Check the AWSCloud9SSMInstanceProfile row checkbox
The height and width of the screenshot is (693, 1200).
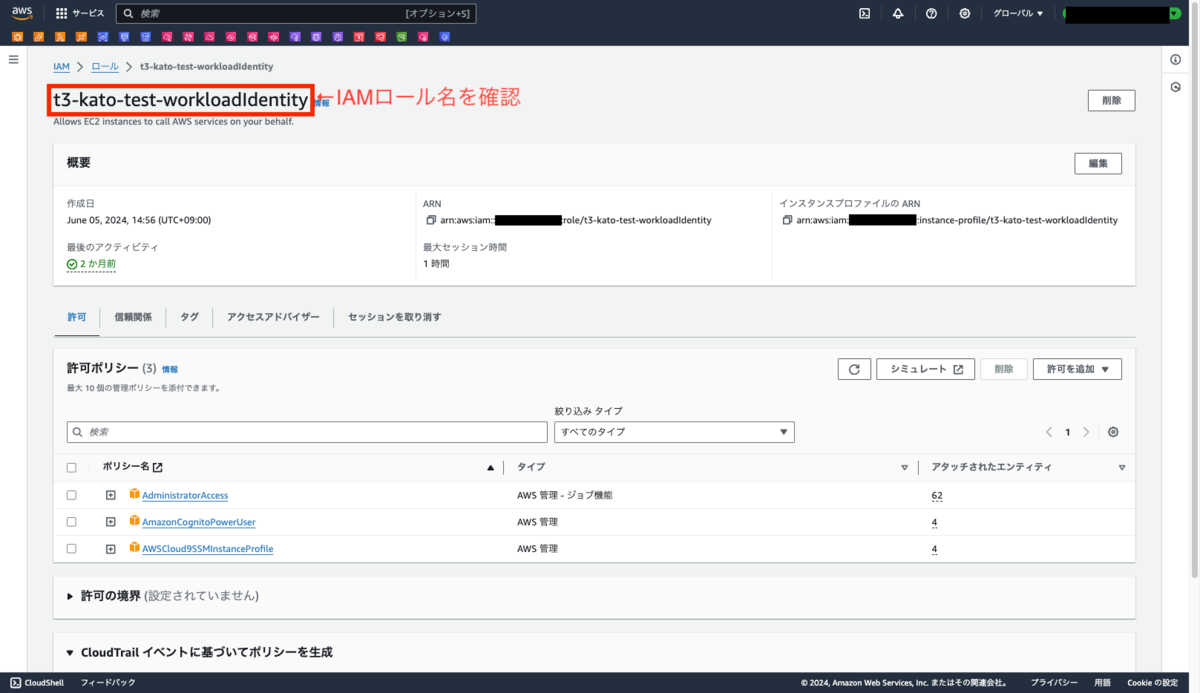[71, 549]
